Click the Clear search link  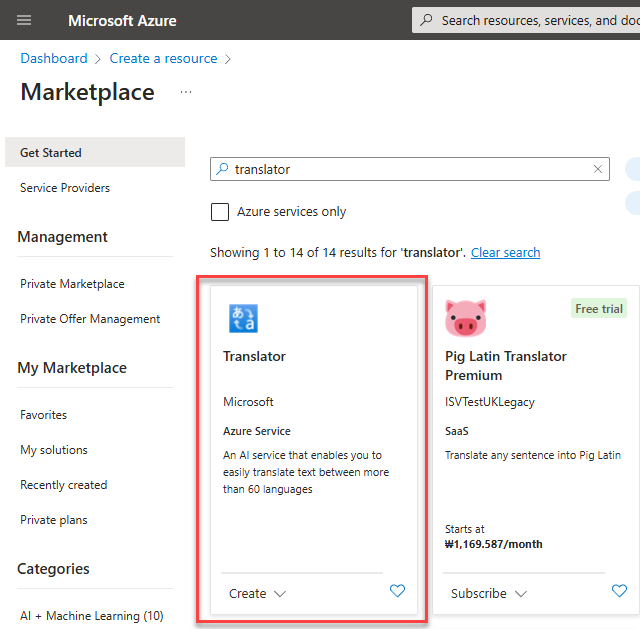[505, 253]
